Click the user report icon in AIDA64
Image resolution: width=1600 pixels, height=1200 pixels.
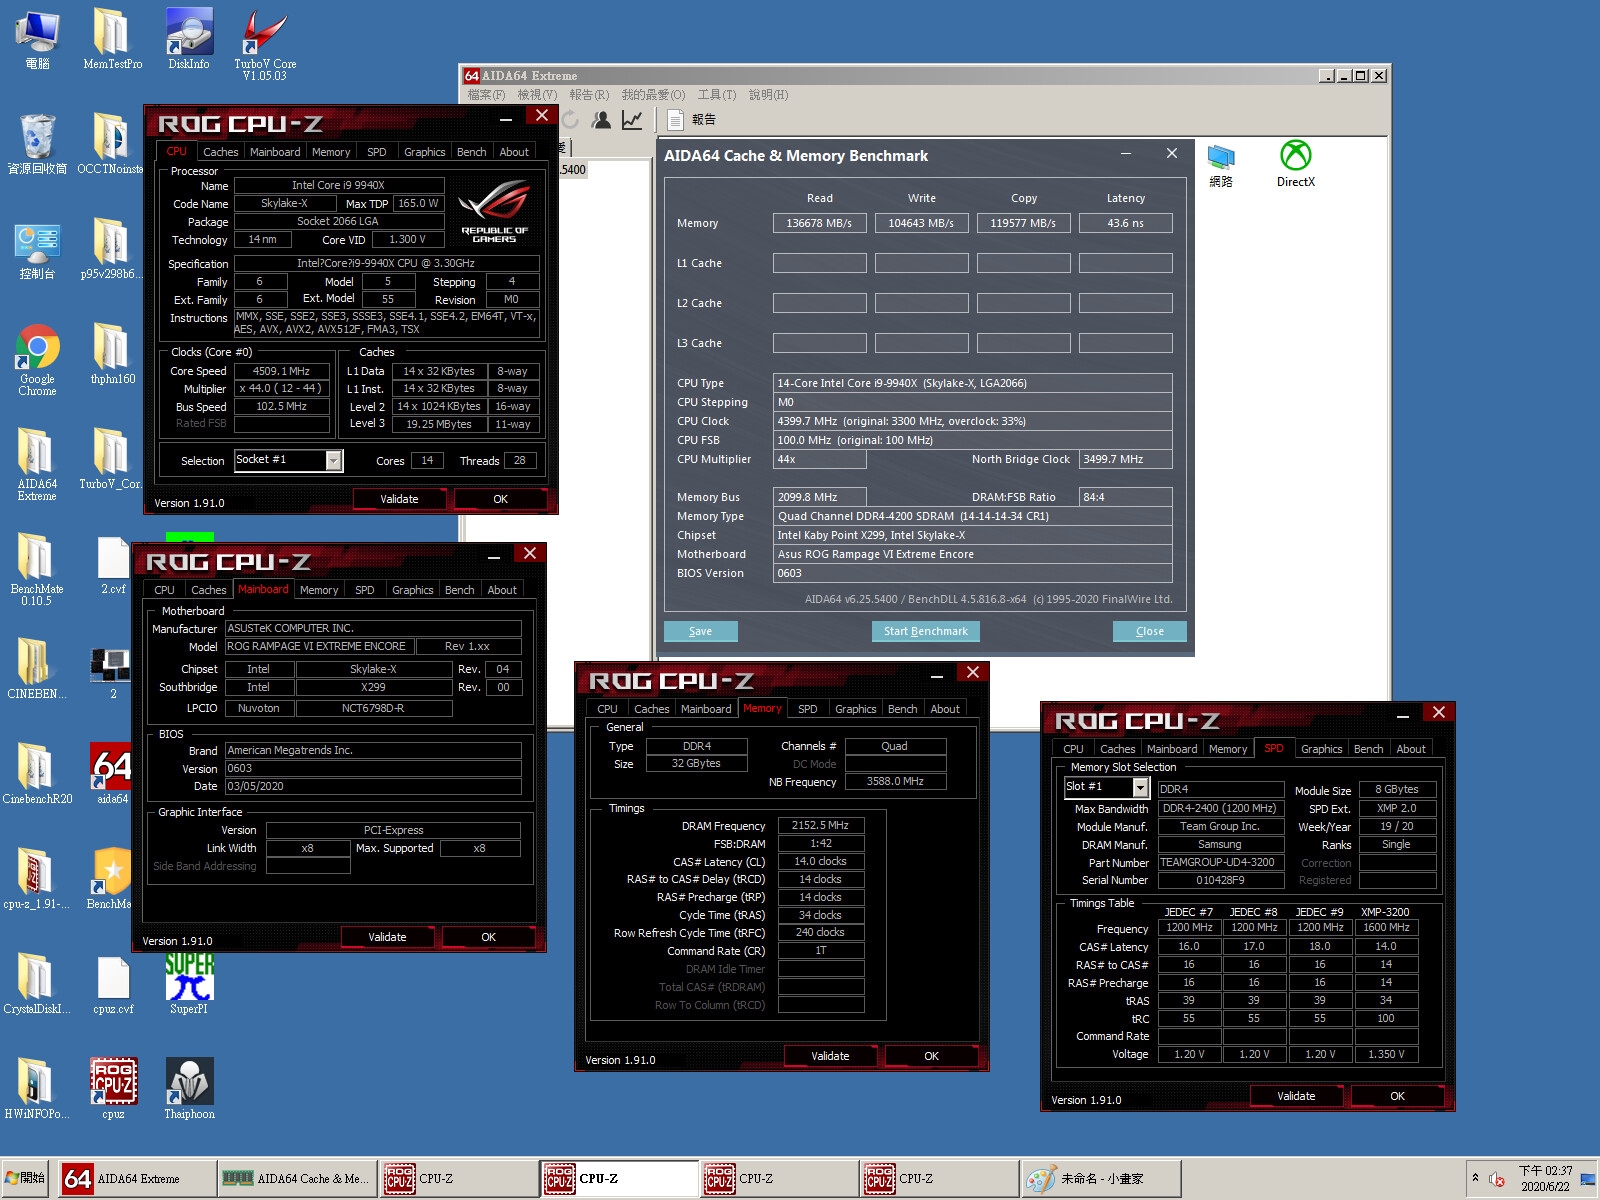pos(601,120)
